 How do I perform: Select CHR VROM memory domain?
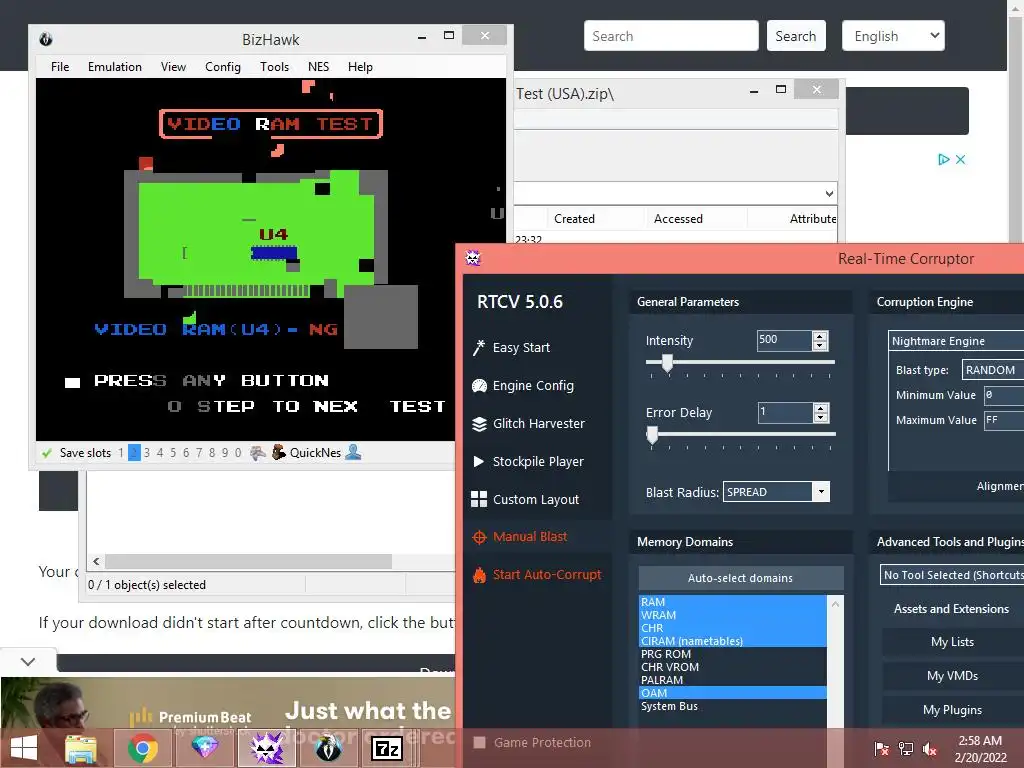point(732,667)
